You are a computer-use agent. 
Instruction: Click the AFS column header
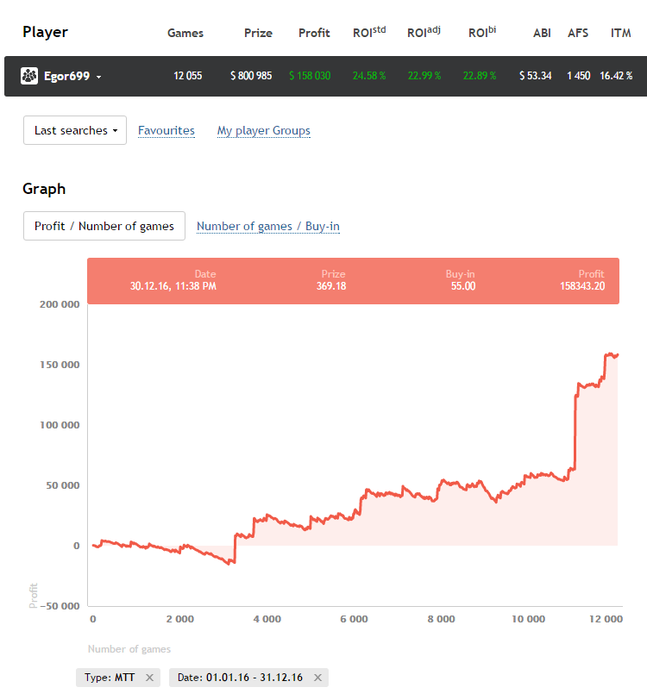pos(578,33)
